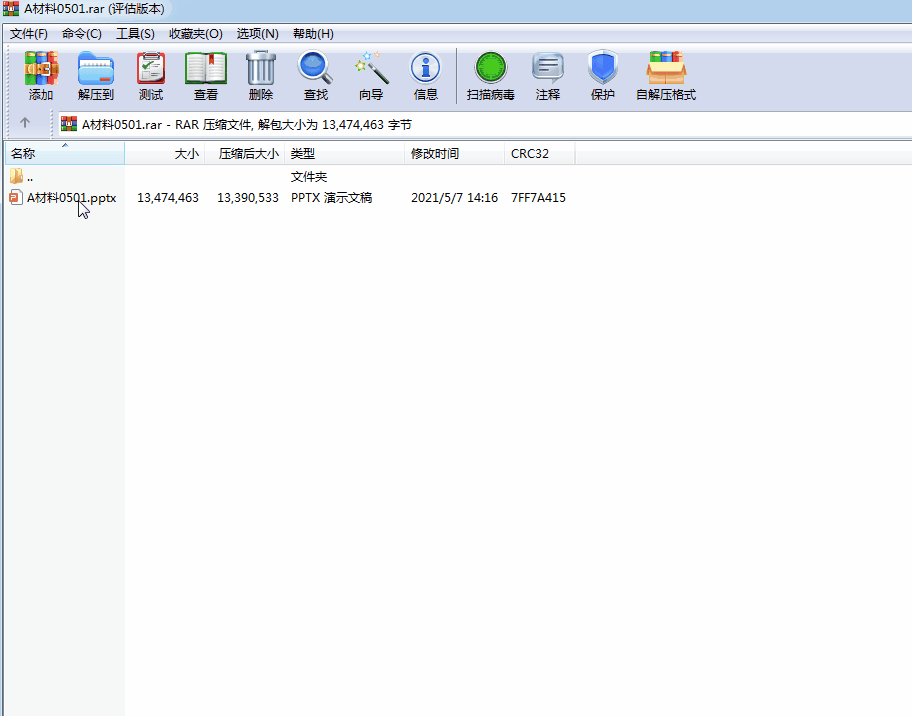The image size is (912, 716).
Task: Click packed size value 13,390,533
Action: pyautogui.click(x=248, y=198)
